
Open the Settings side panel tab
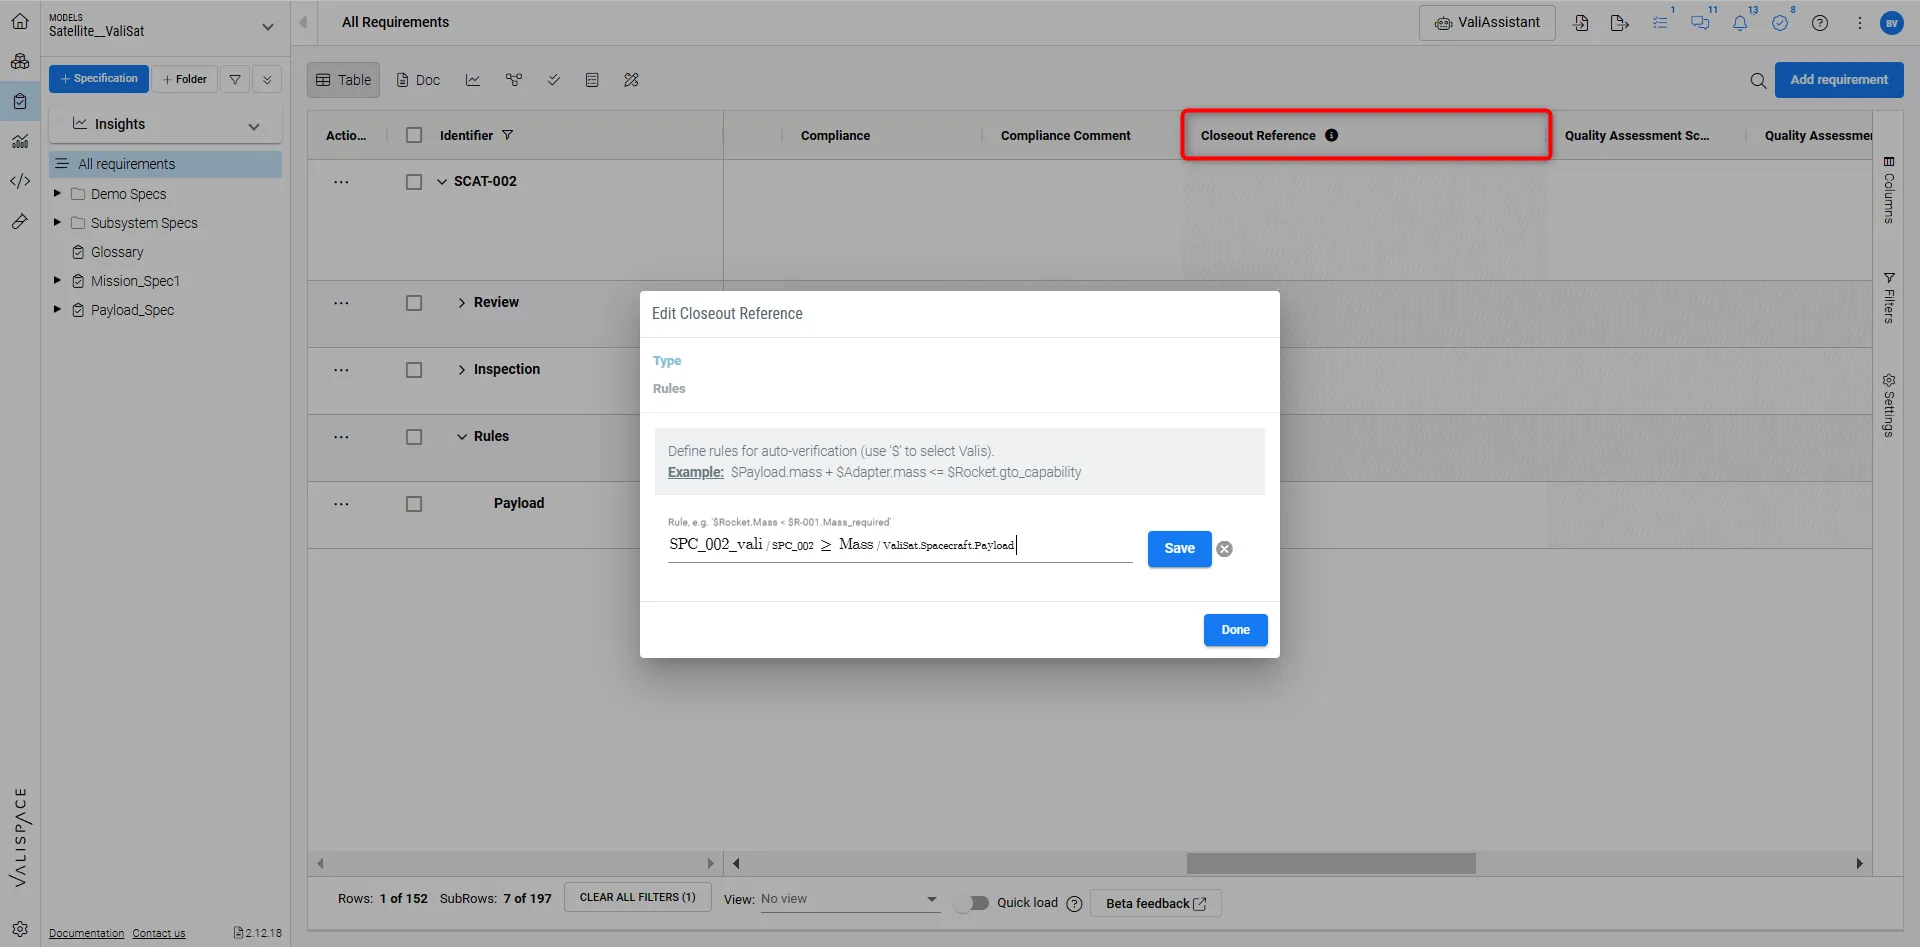(x=1888, y=405)
